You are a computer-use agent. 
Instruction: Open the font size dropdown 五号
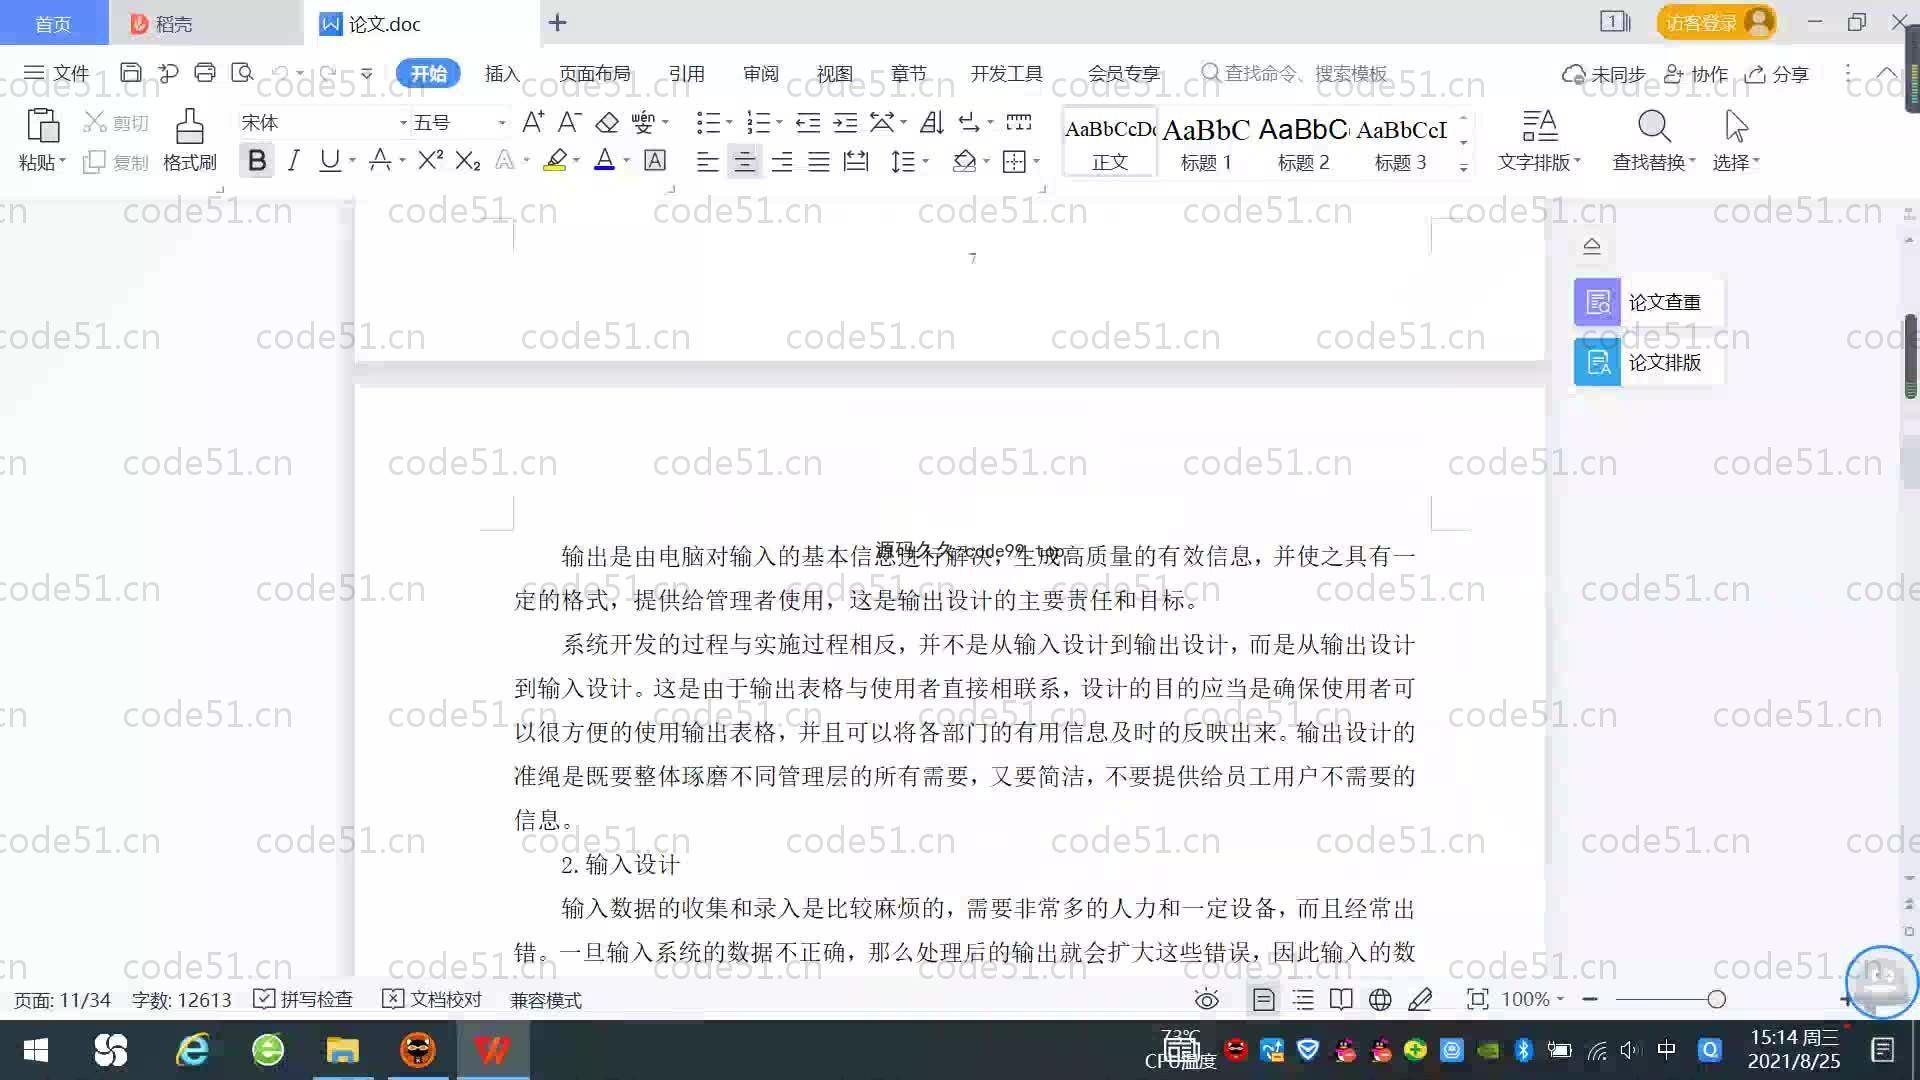501,123
